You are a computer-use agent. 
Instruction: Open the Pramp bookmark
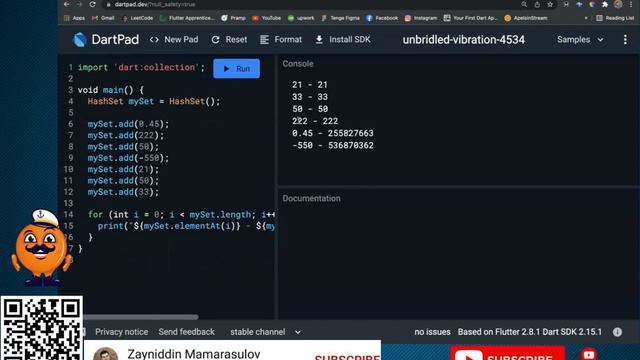pos(233,18)
